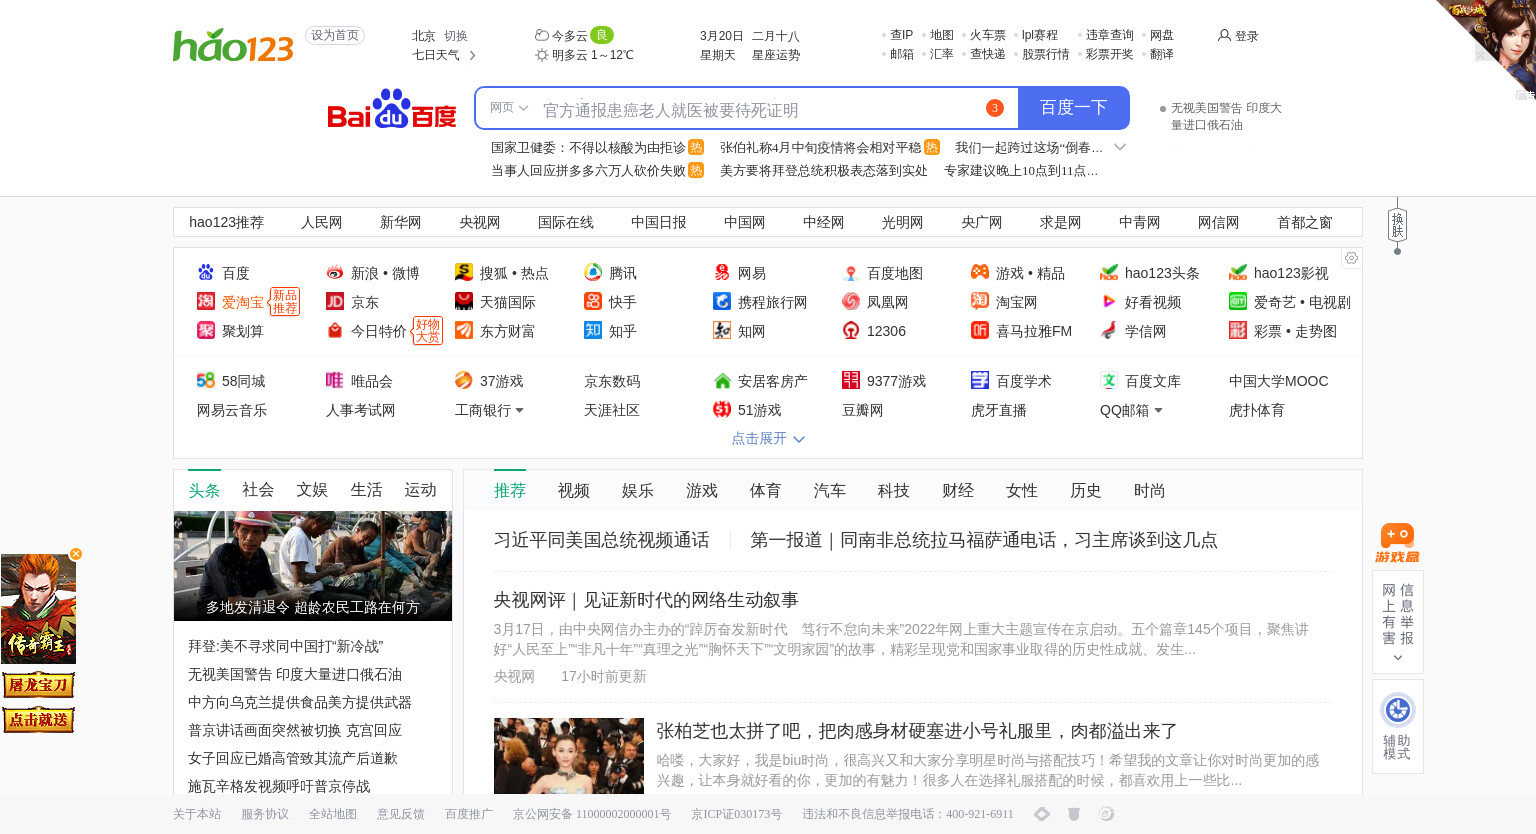The width and height of the screenshot is (1536, 834).
Task: Expand the hot news list chevron
Action: [x=1120, y=147]
